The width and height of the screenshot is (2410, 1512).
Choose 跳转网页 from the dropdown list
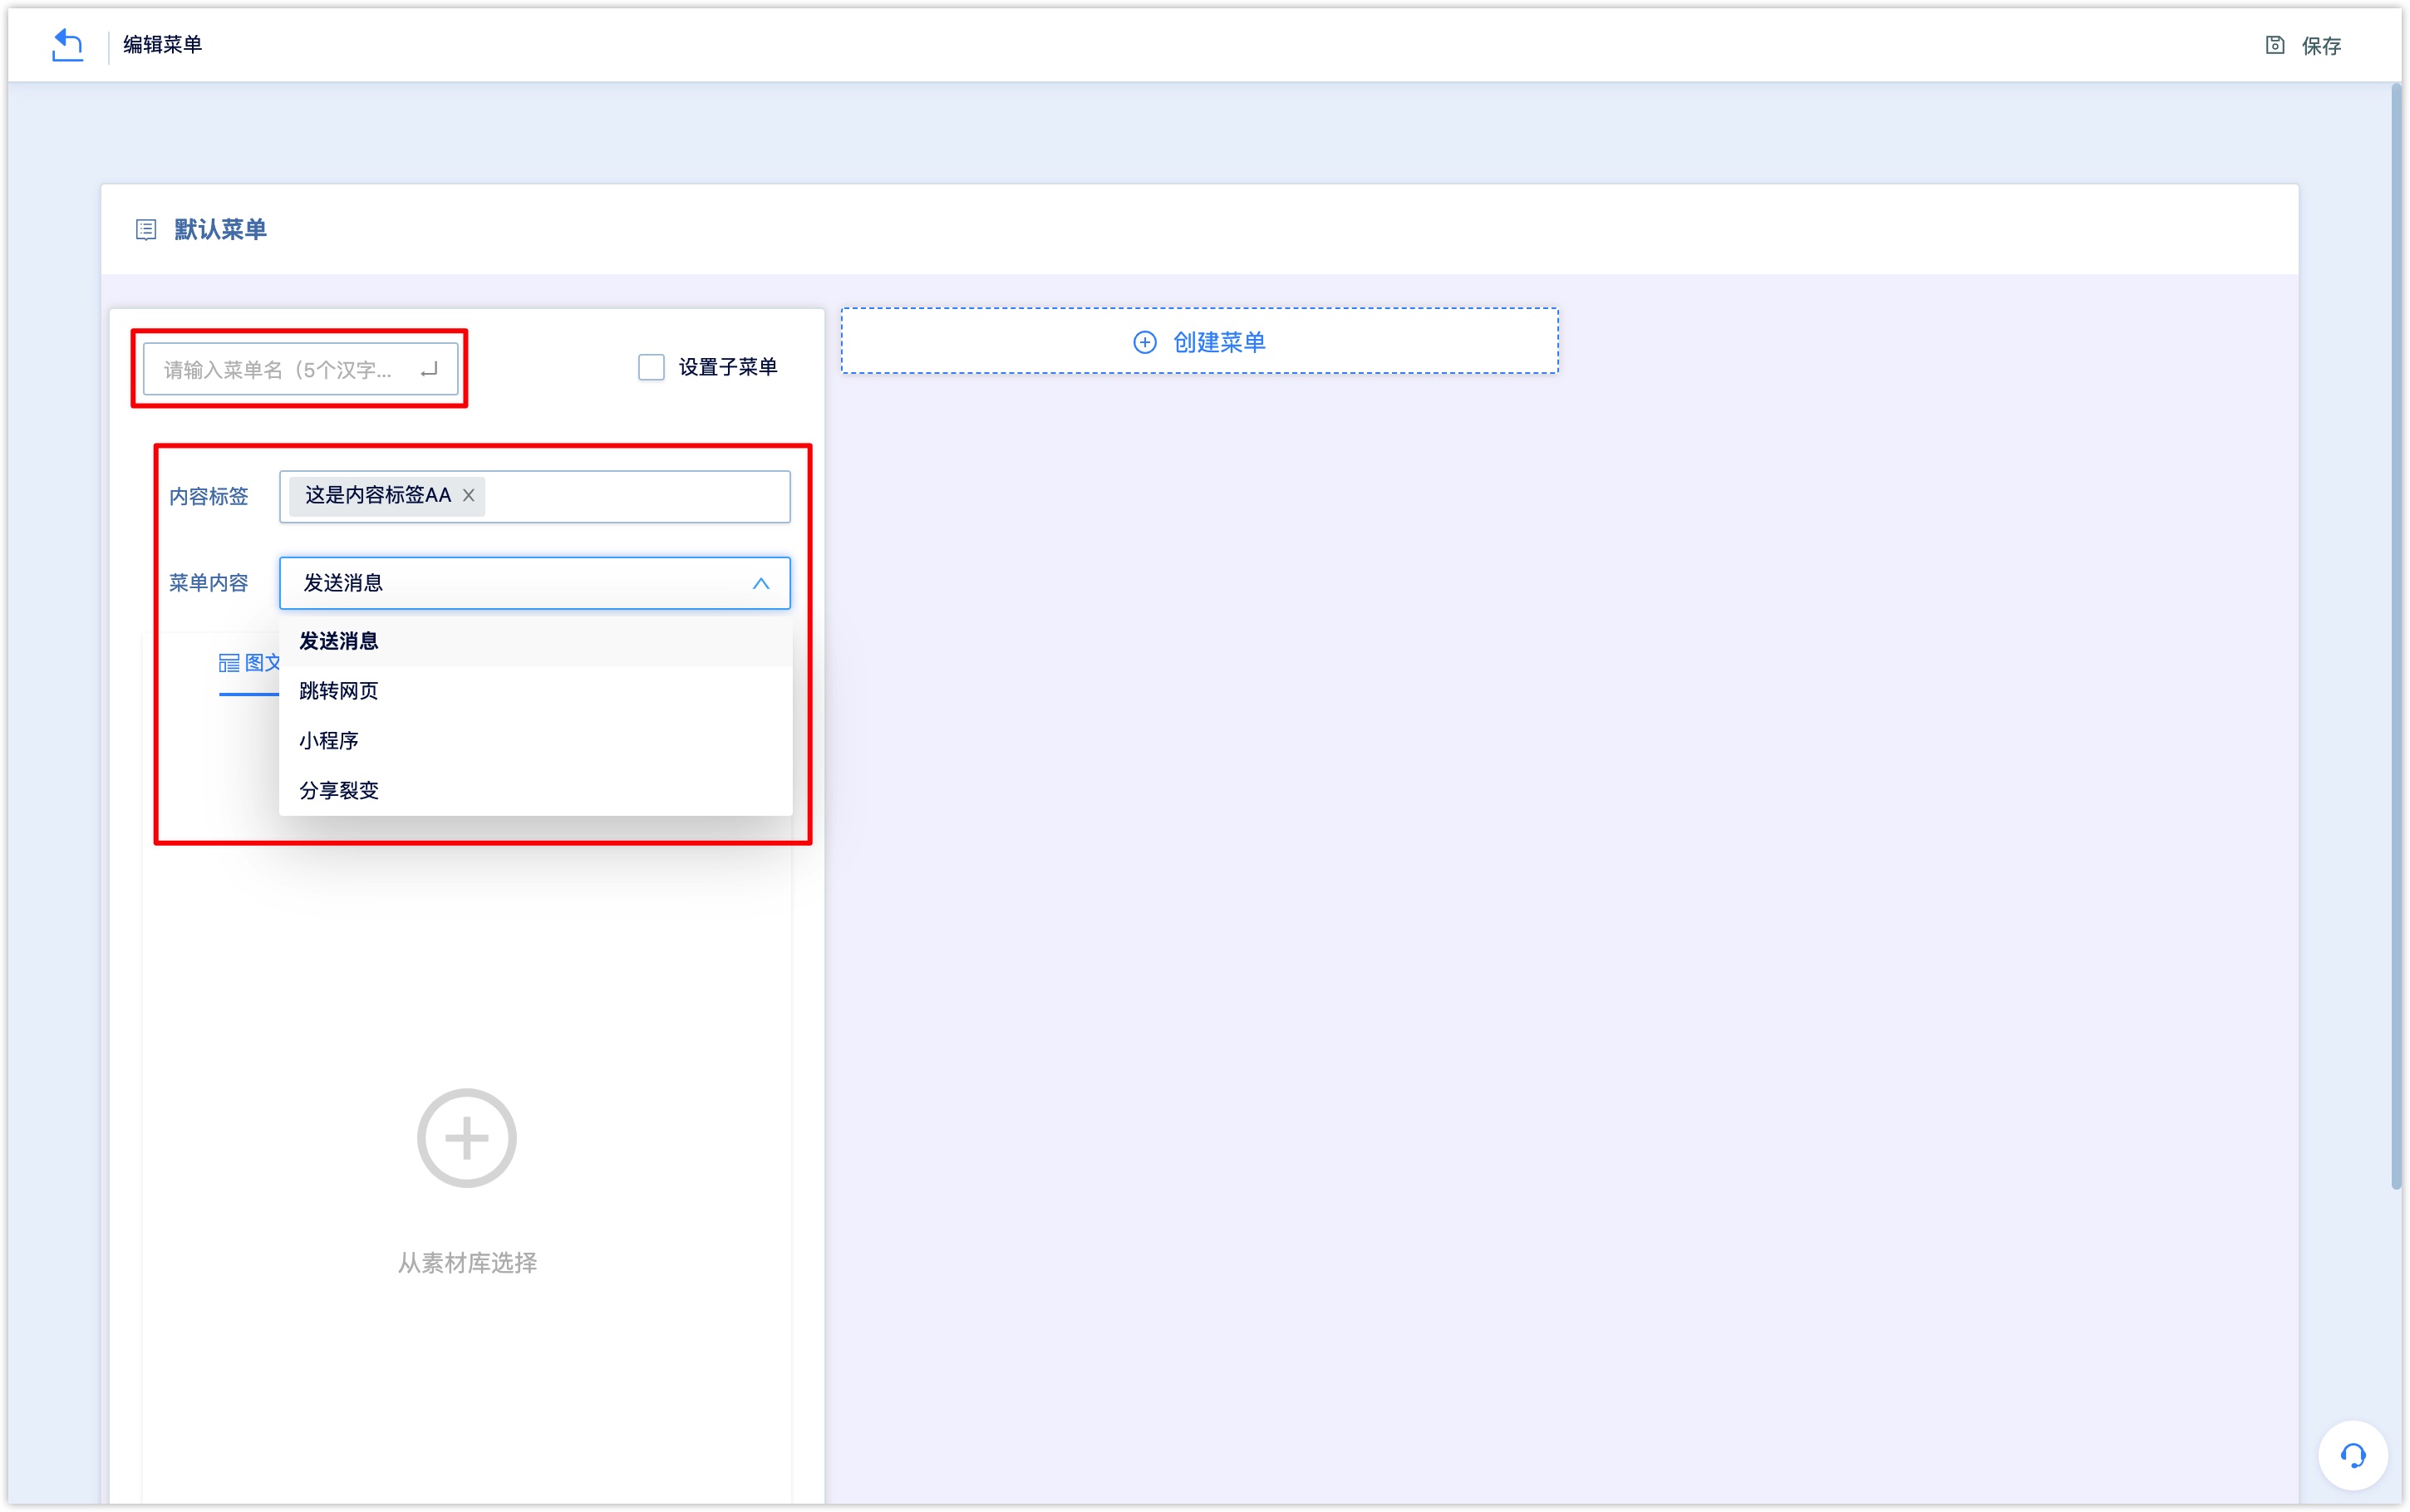[536, 691]
